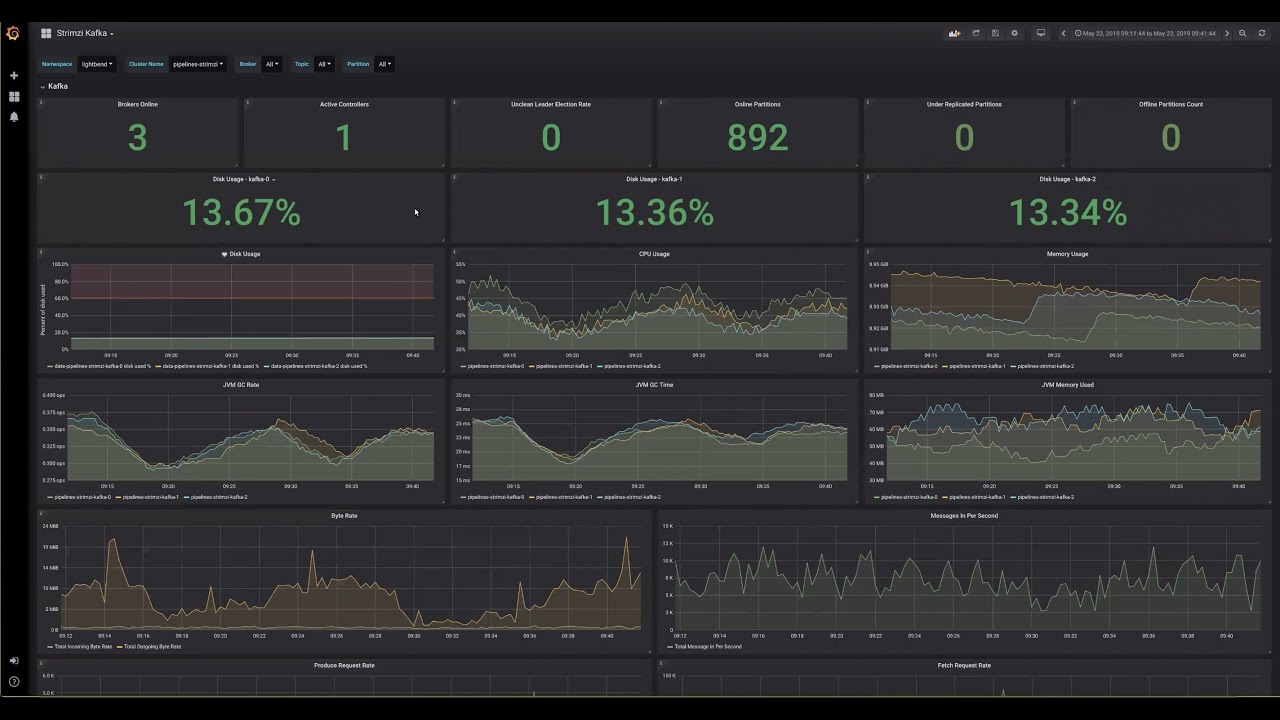
Task: Open the Unclean Leader Election Rate title menu
Action: click(x=551, y=104)
